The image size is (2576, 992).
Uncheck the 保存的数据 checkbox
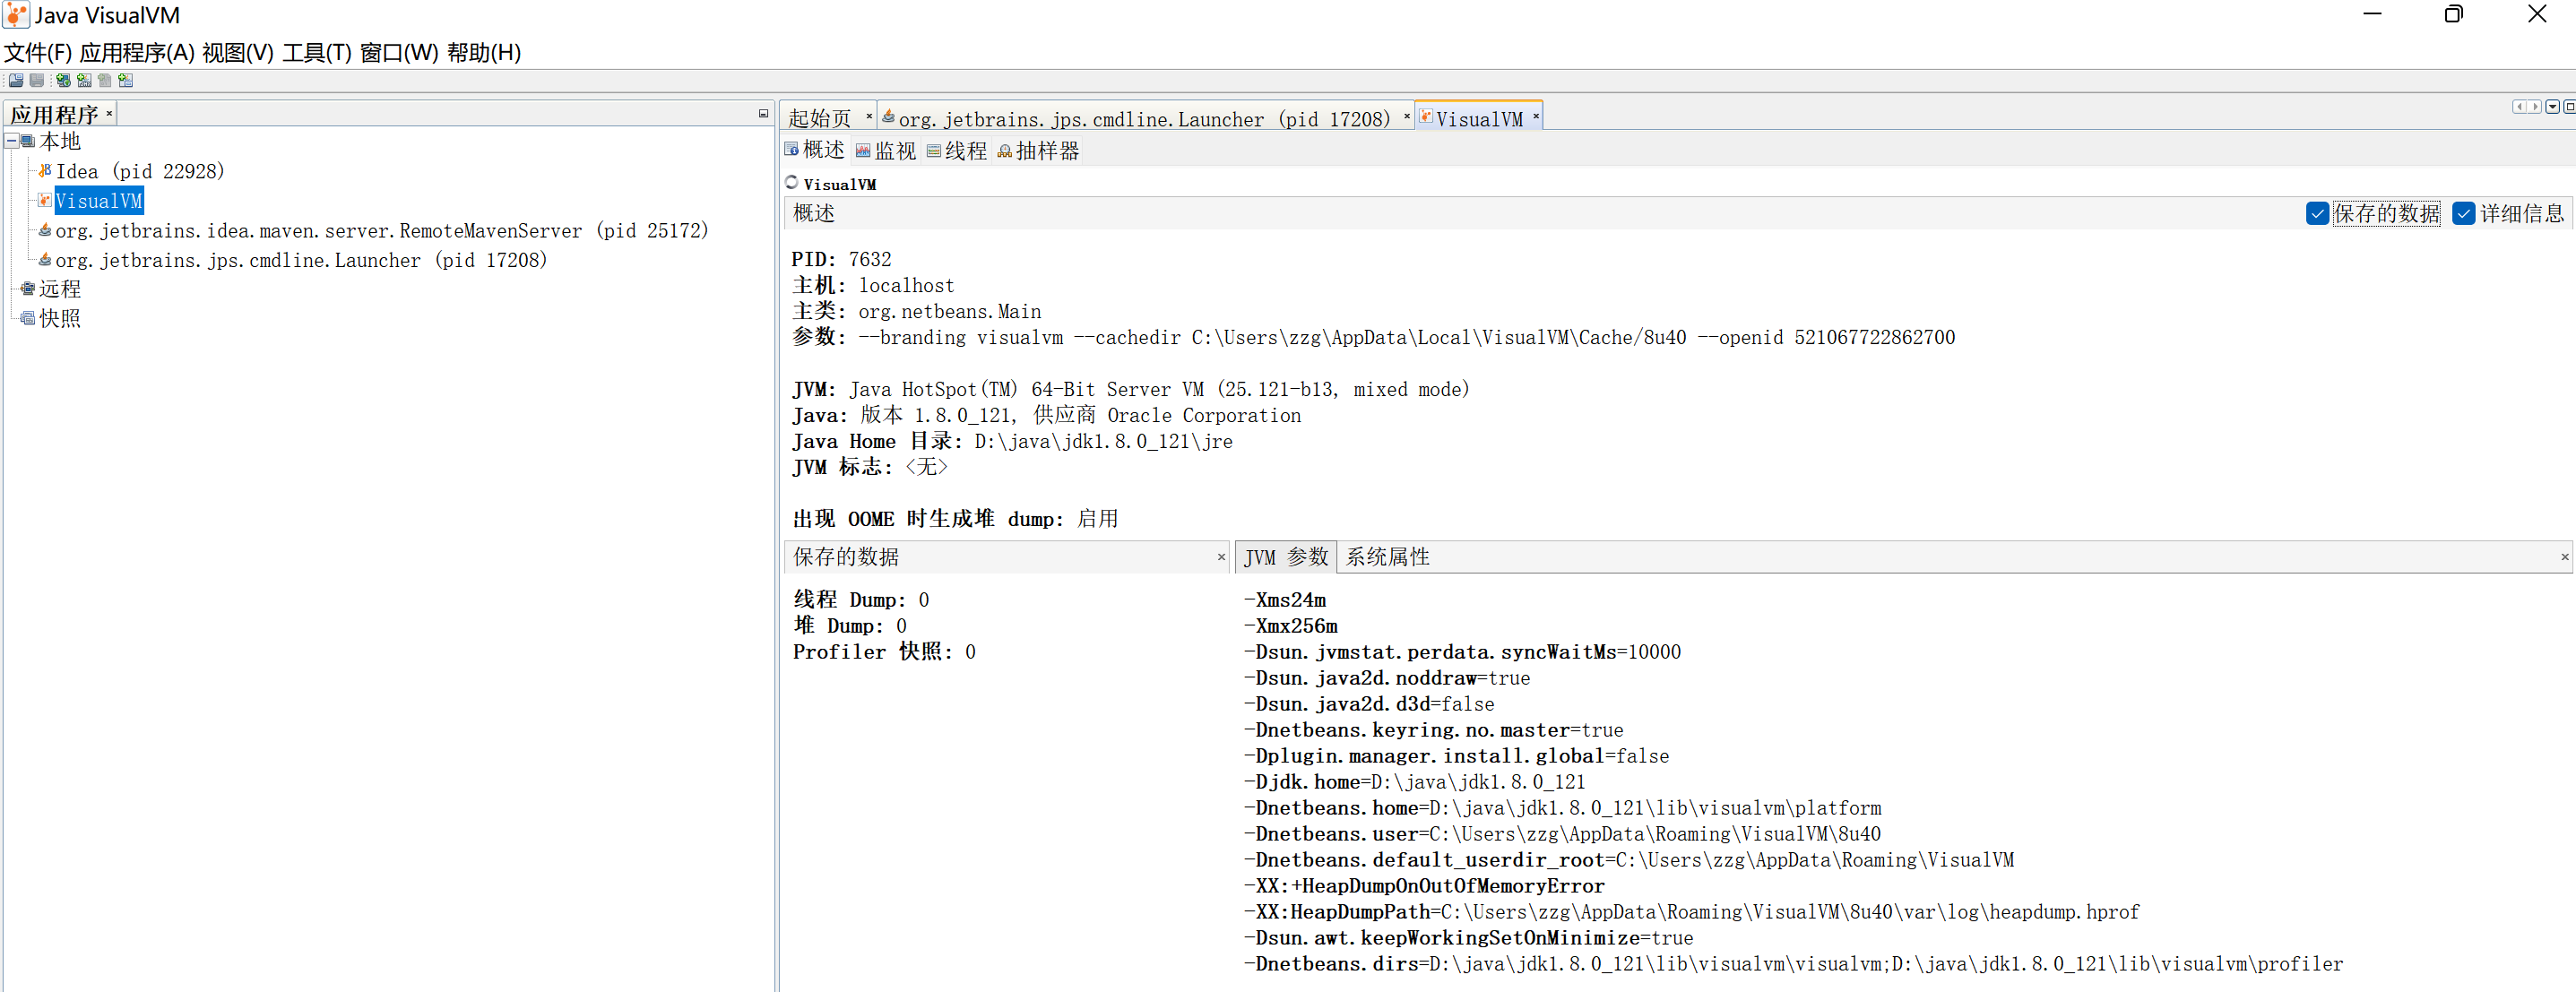tap(2318, 213)
